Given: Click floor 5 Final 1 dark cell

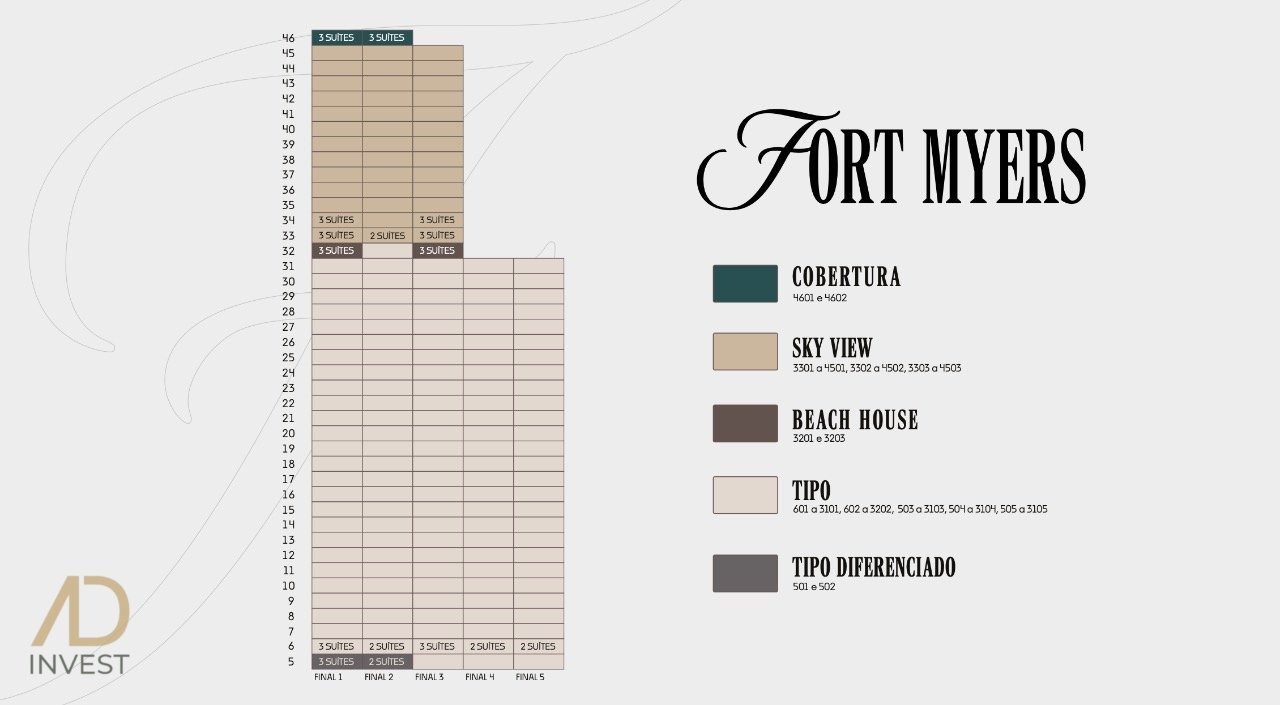Looking at the screenshot, I should (x=337, y=662).
